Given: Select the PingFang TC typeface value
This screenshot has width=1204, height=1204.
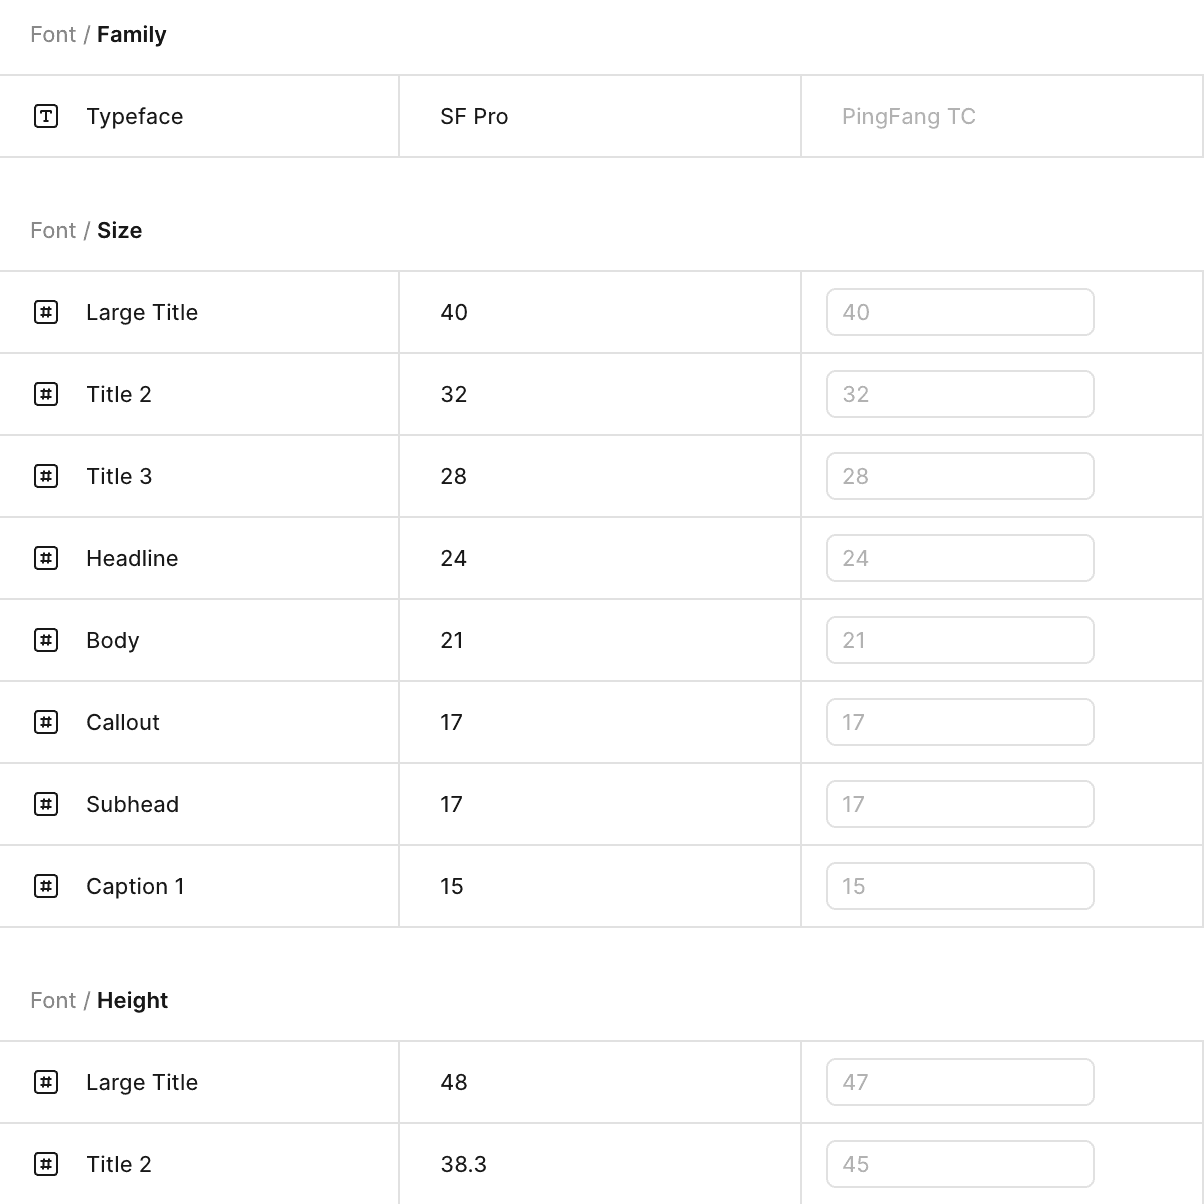Looking at the screenshot, I should click(x=909, y=117).
